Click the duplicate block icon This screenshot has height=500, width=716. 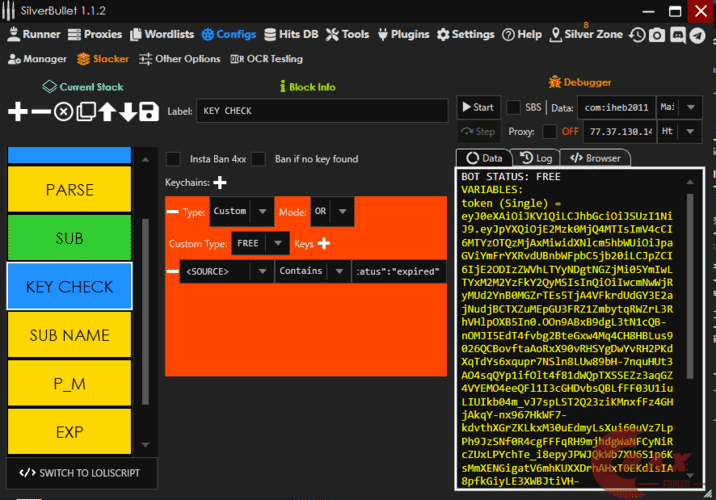tap(85, 111)
